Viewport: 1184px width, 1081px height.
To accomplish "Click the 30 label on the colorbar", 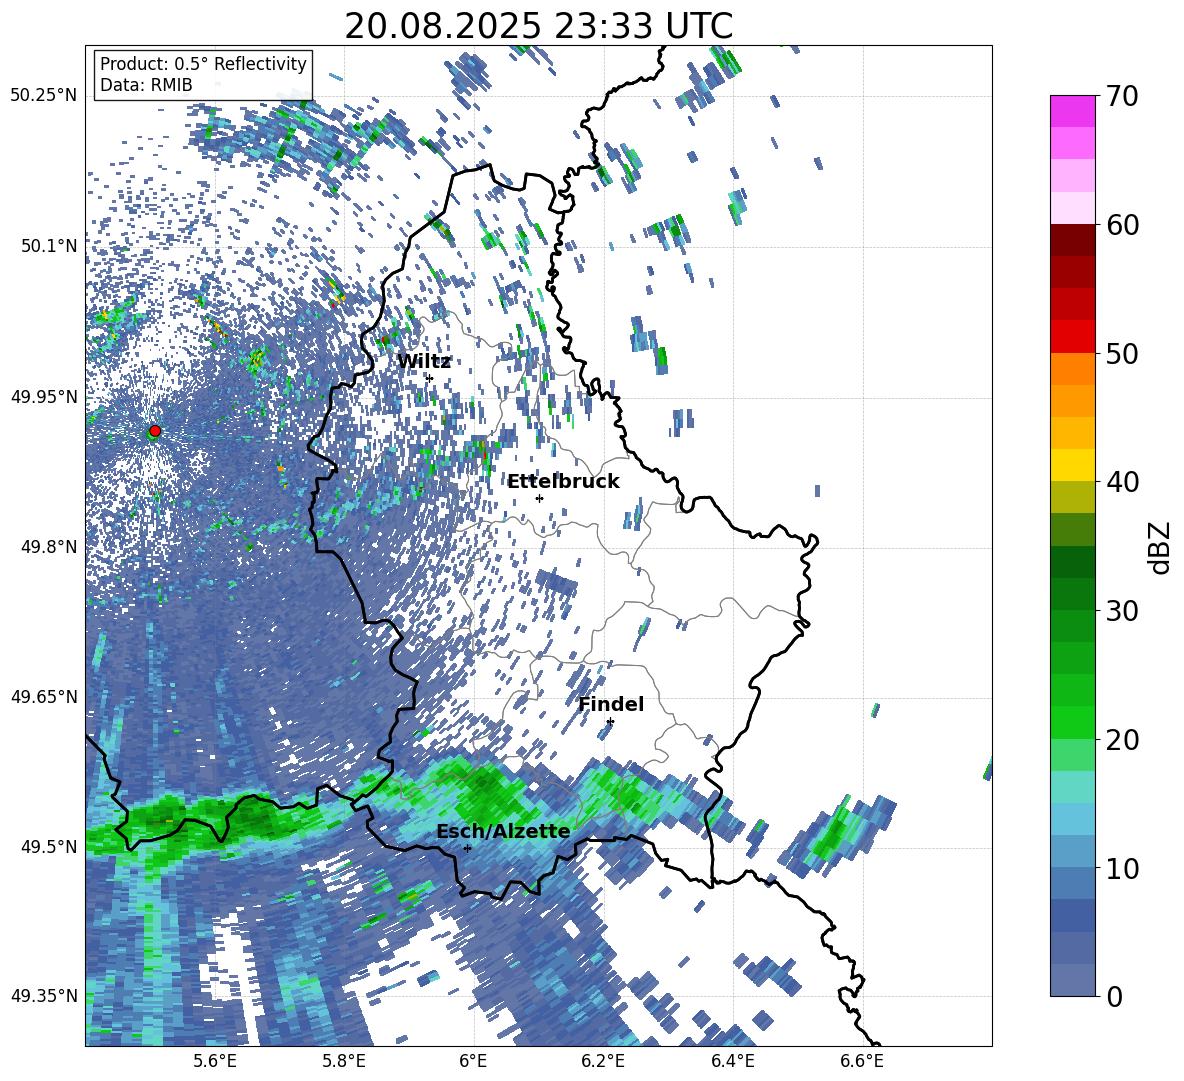I will (1122, 611).
